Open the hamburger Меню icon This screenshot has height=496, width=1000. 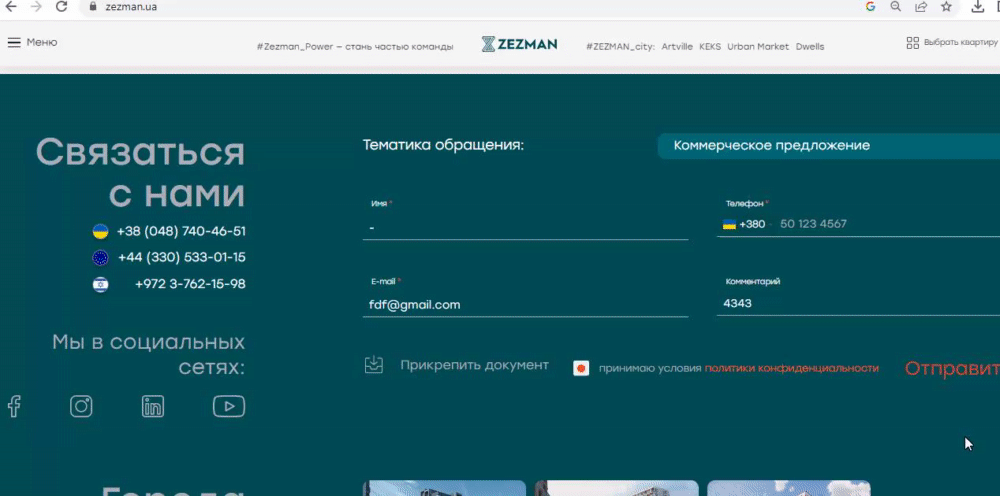coord(14,43)
